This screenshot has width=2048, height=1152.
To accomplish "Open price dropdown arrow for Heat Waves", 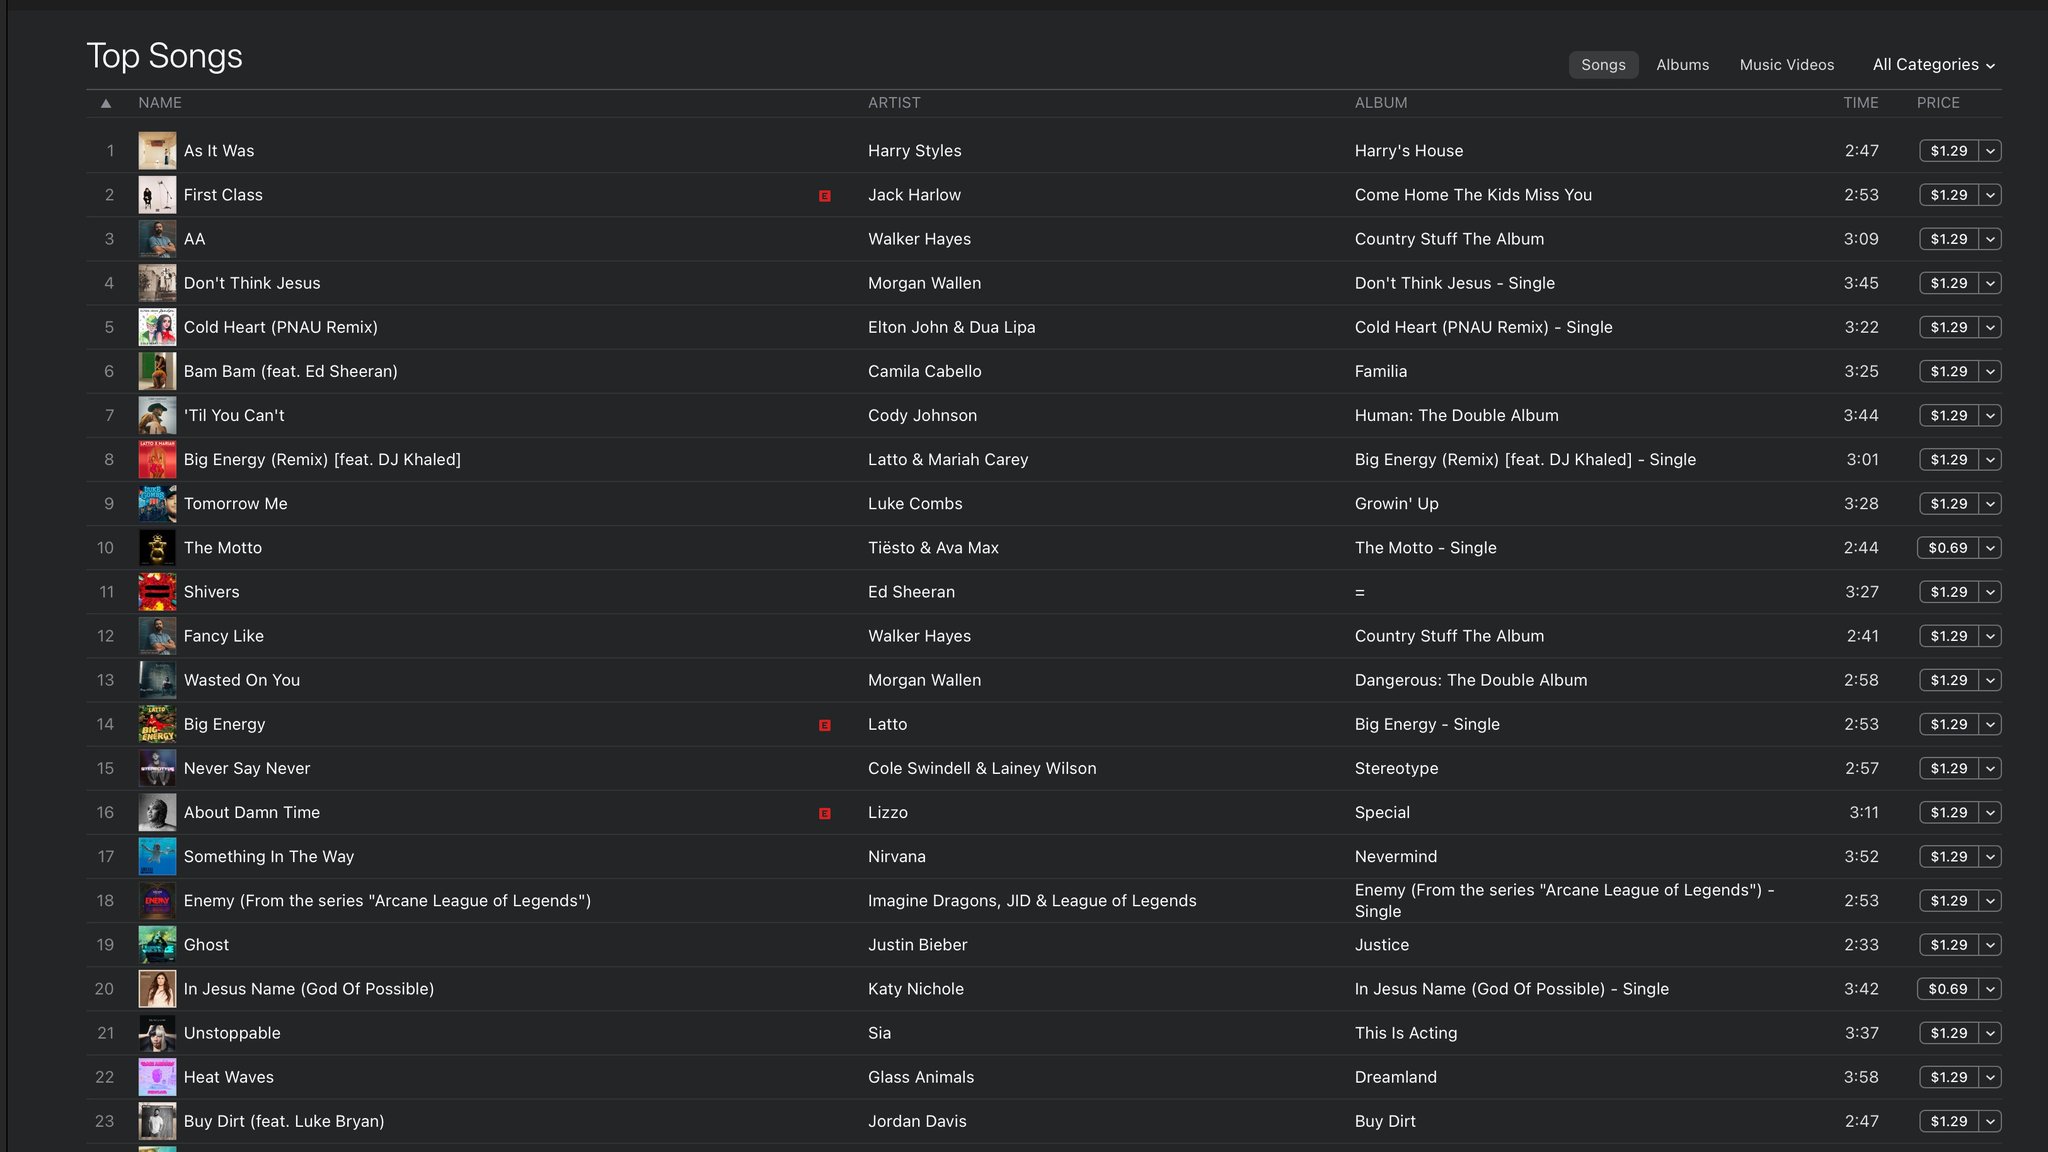I will tap(1990, 1077).
